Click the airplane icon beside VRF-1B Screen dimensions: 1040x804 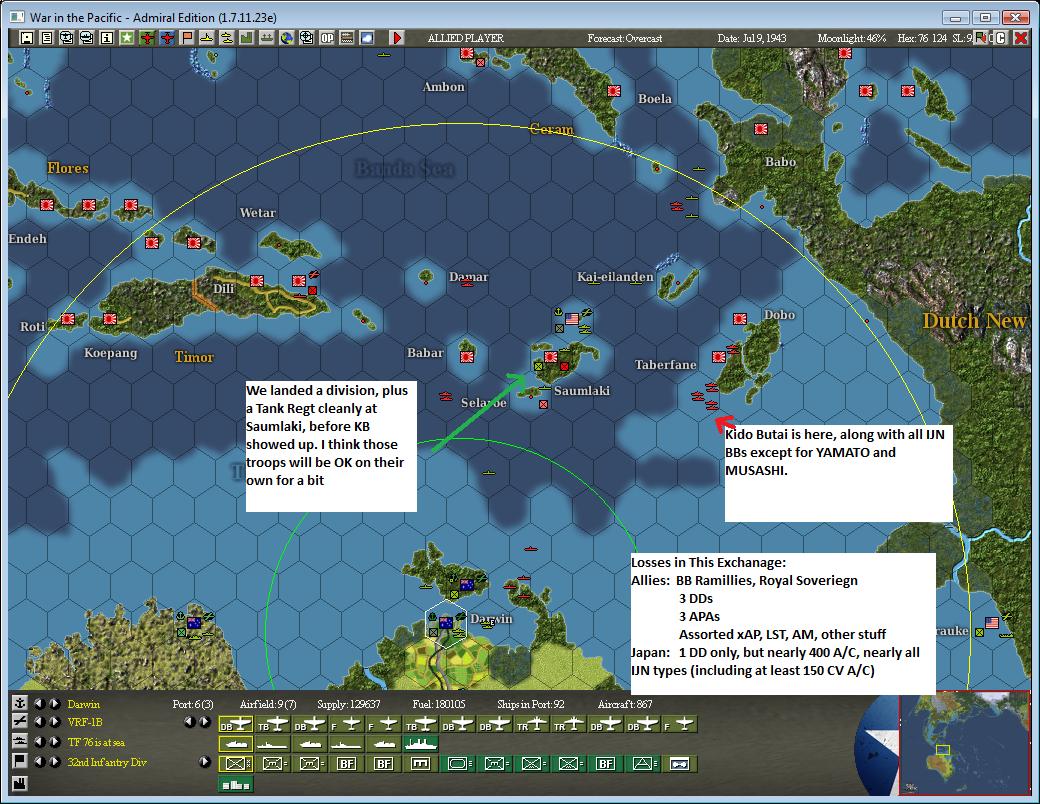tap(20, 722)
